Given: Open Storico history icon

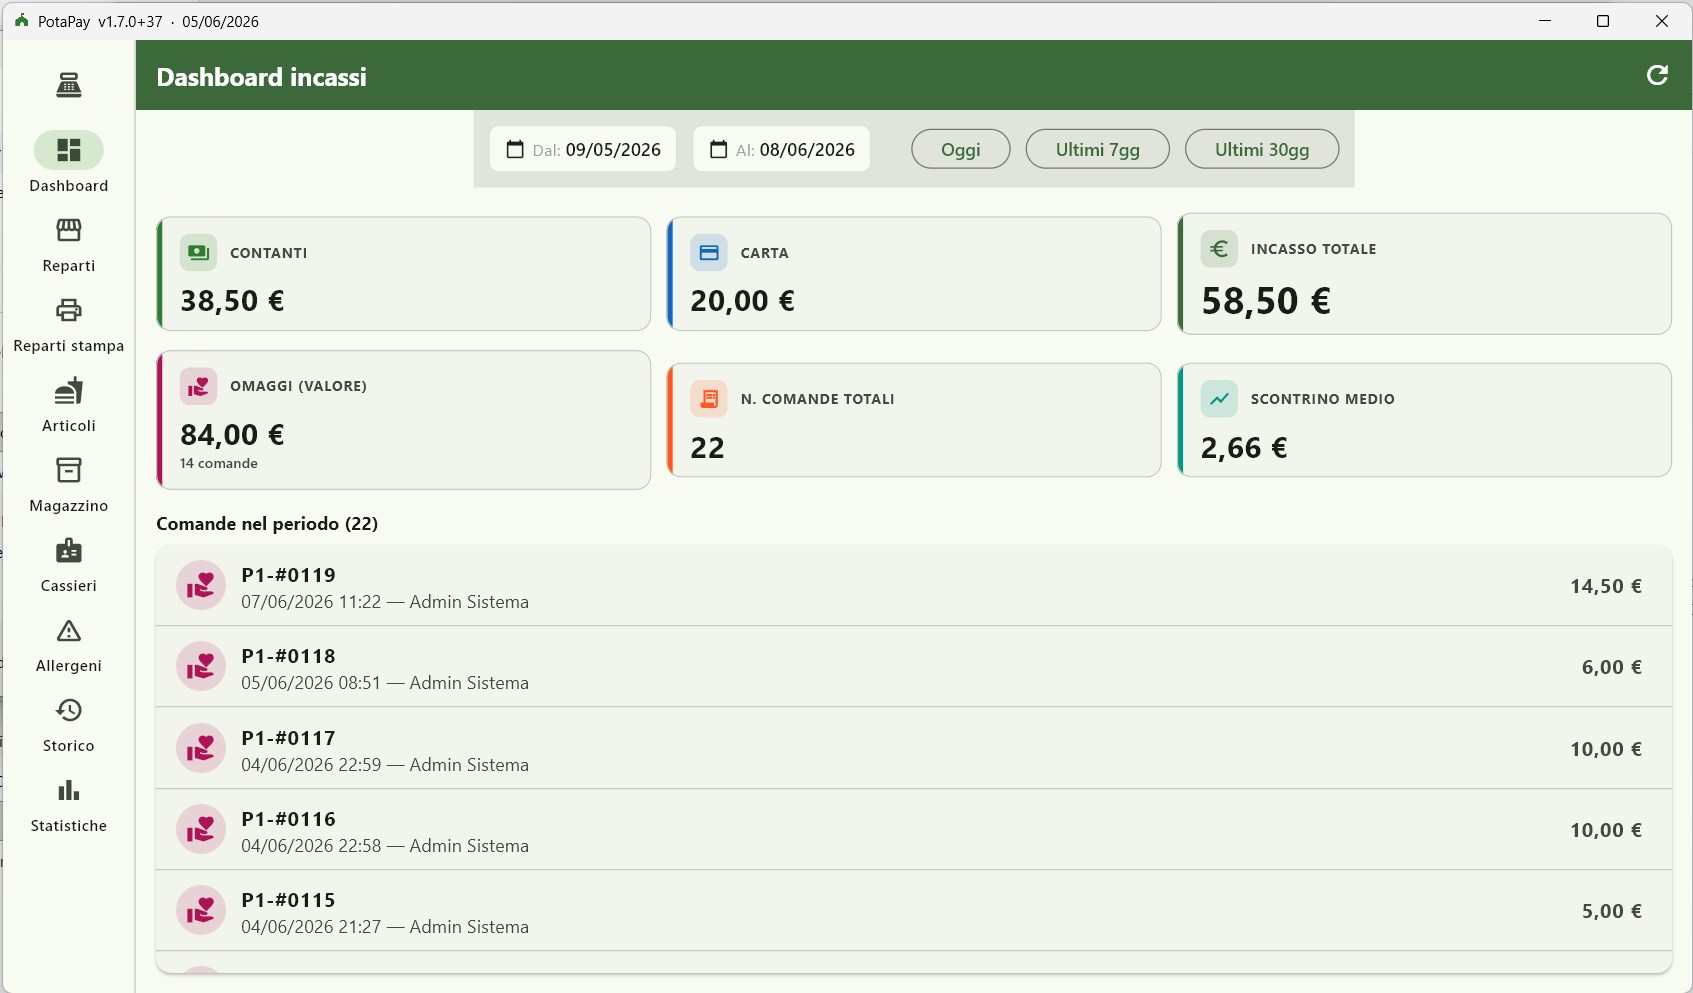Looking at the screenshot, I should pos(68,710).
